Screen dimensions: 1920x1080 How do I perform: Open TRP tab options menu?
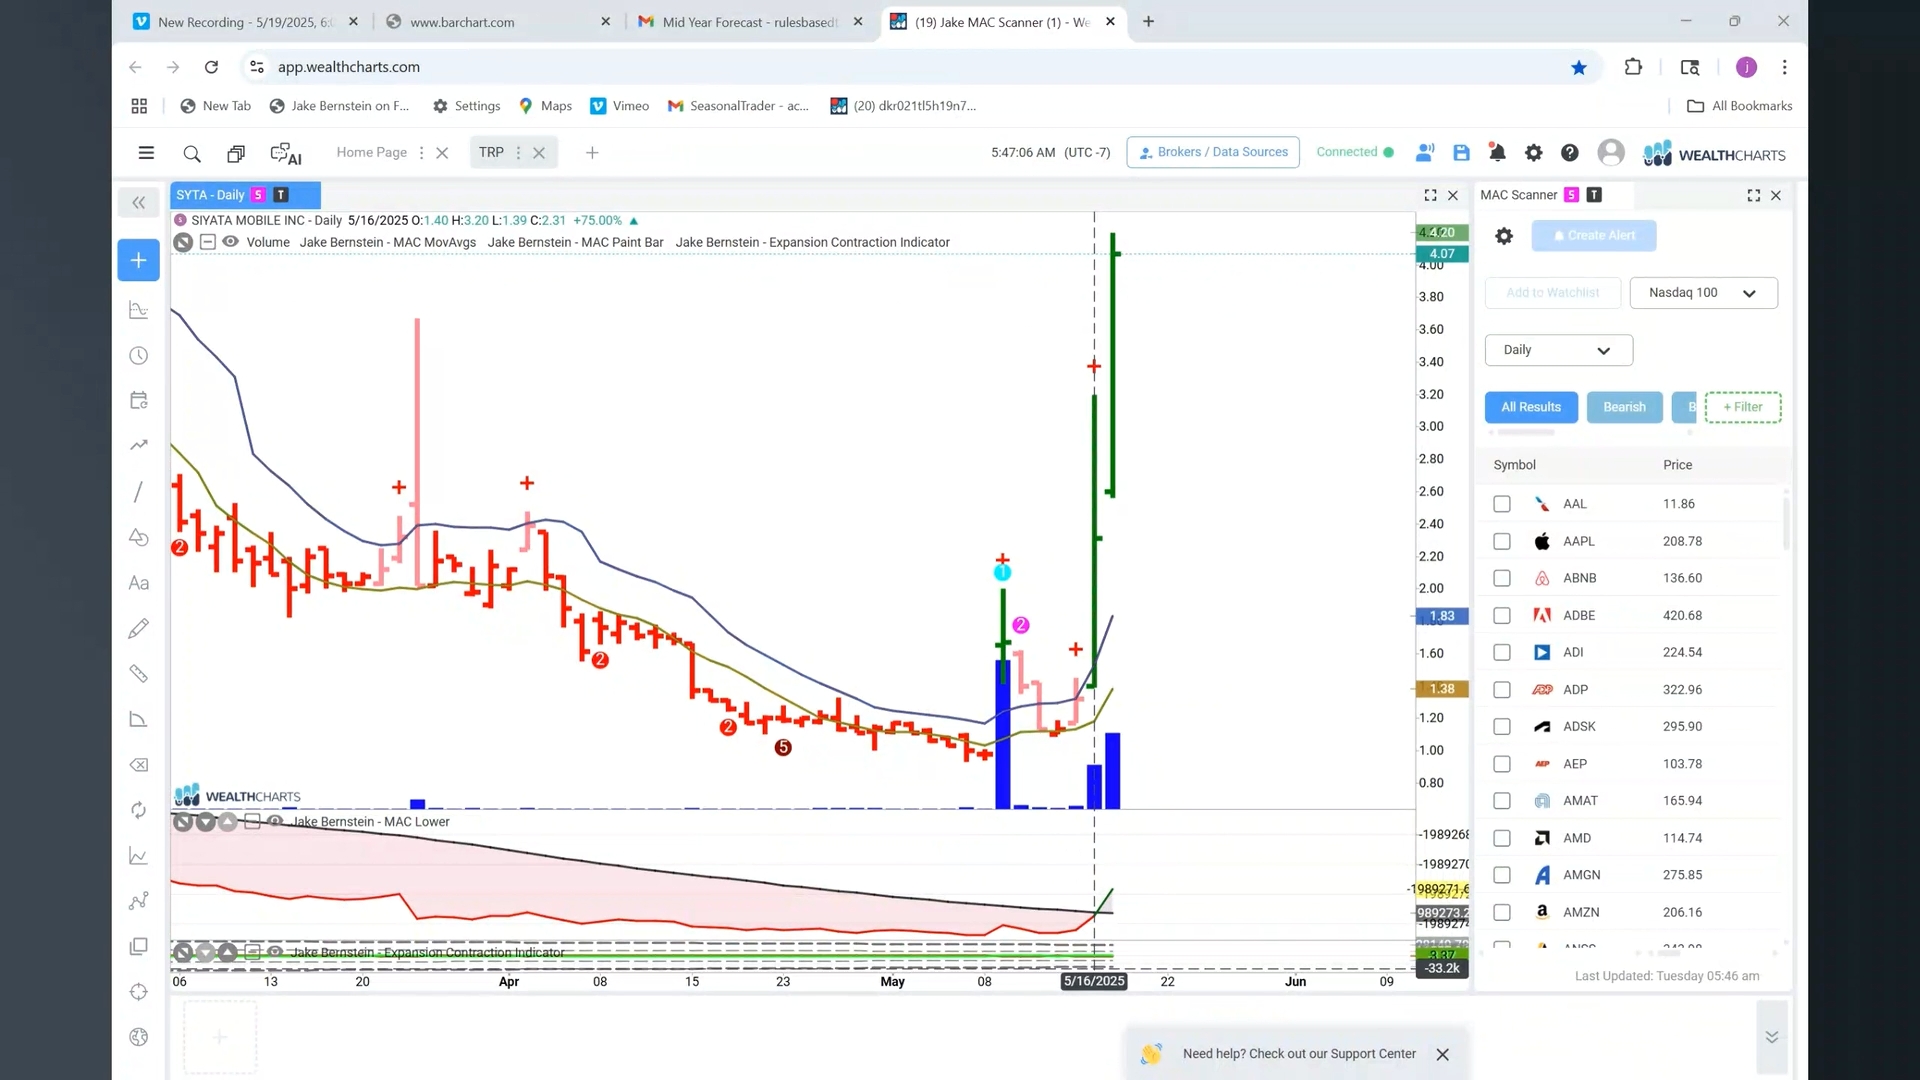(518, 153)
